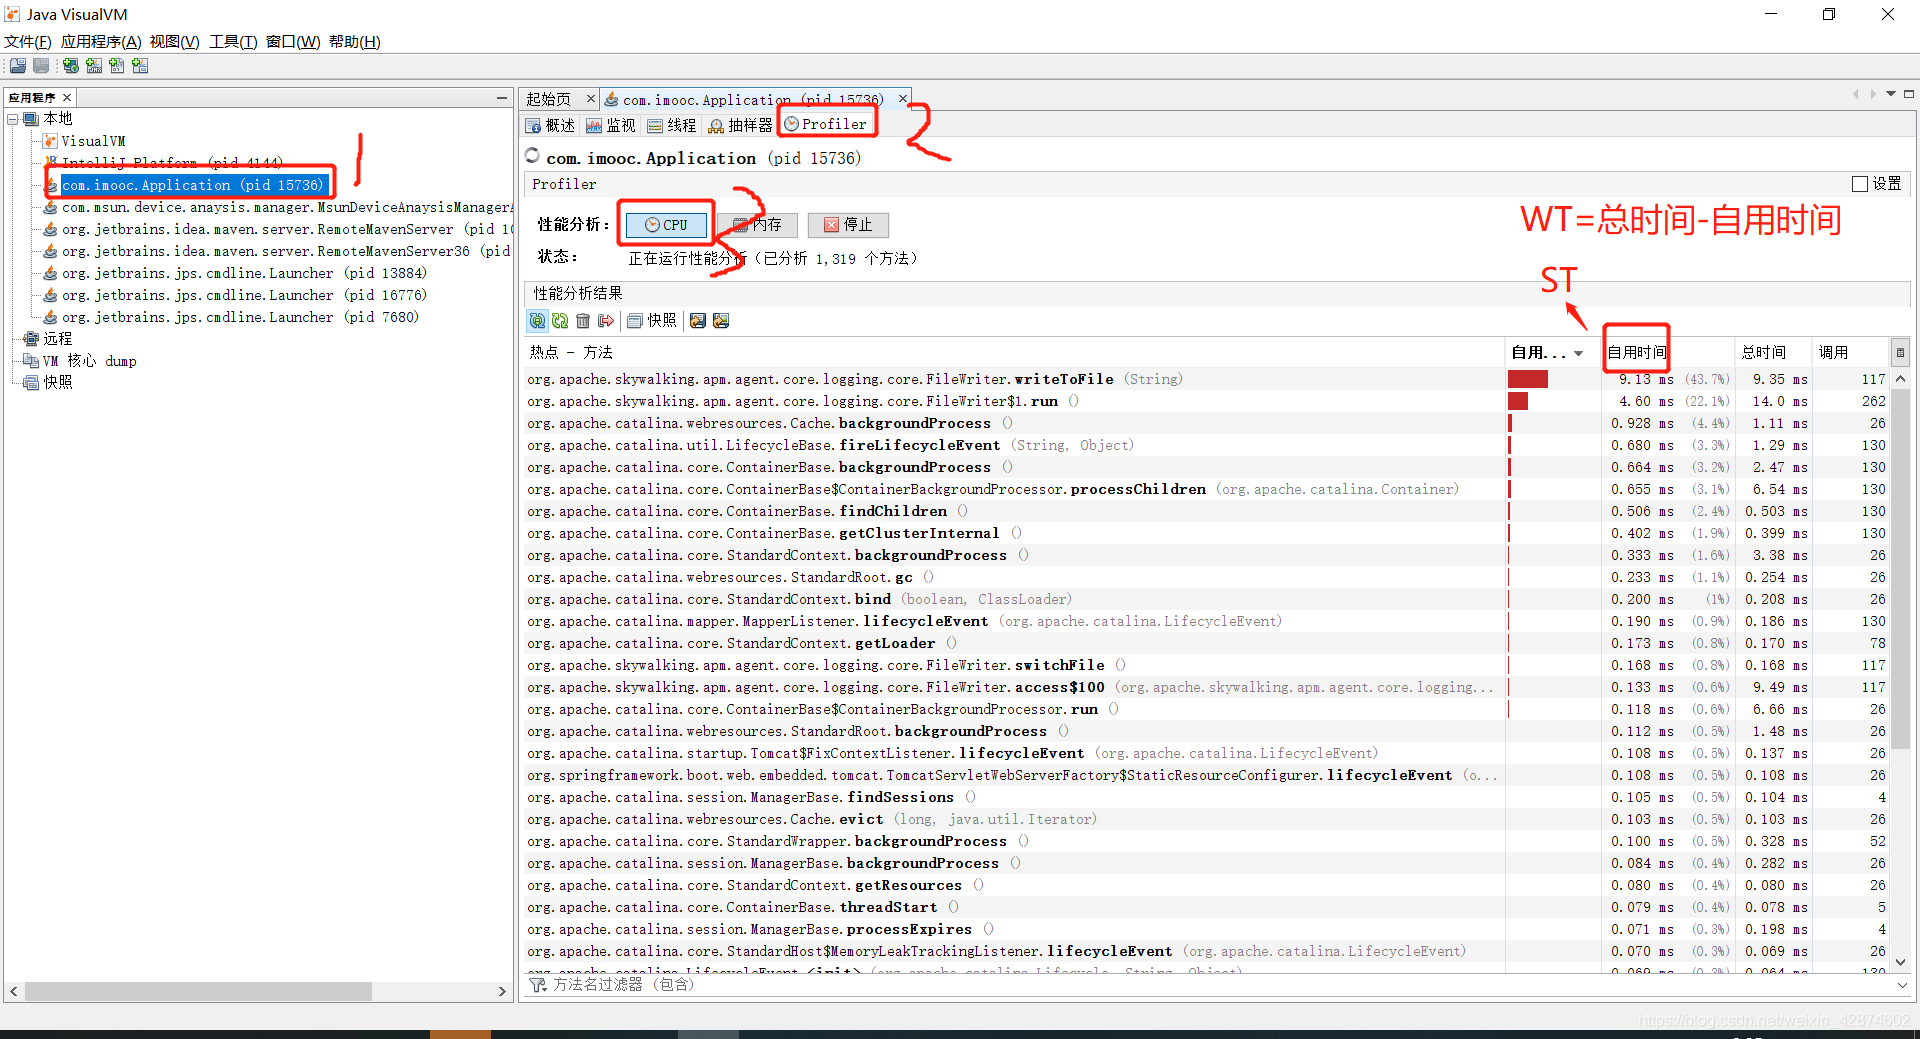This screenshot has width=1920, height=1039.
Task: Click the Add Application Snapshot toolbar icon
Action: (x=140, y=66)
